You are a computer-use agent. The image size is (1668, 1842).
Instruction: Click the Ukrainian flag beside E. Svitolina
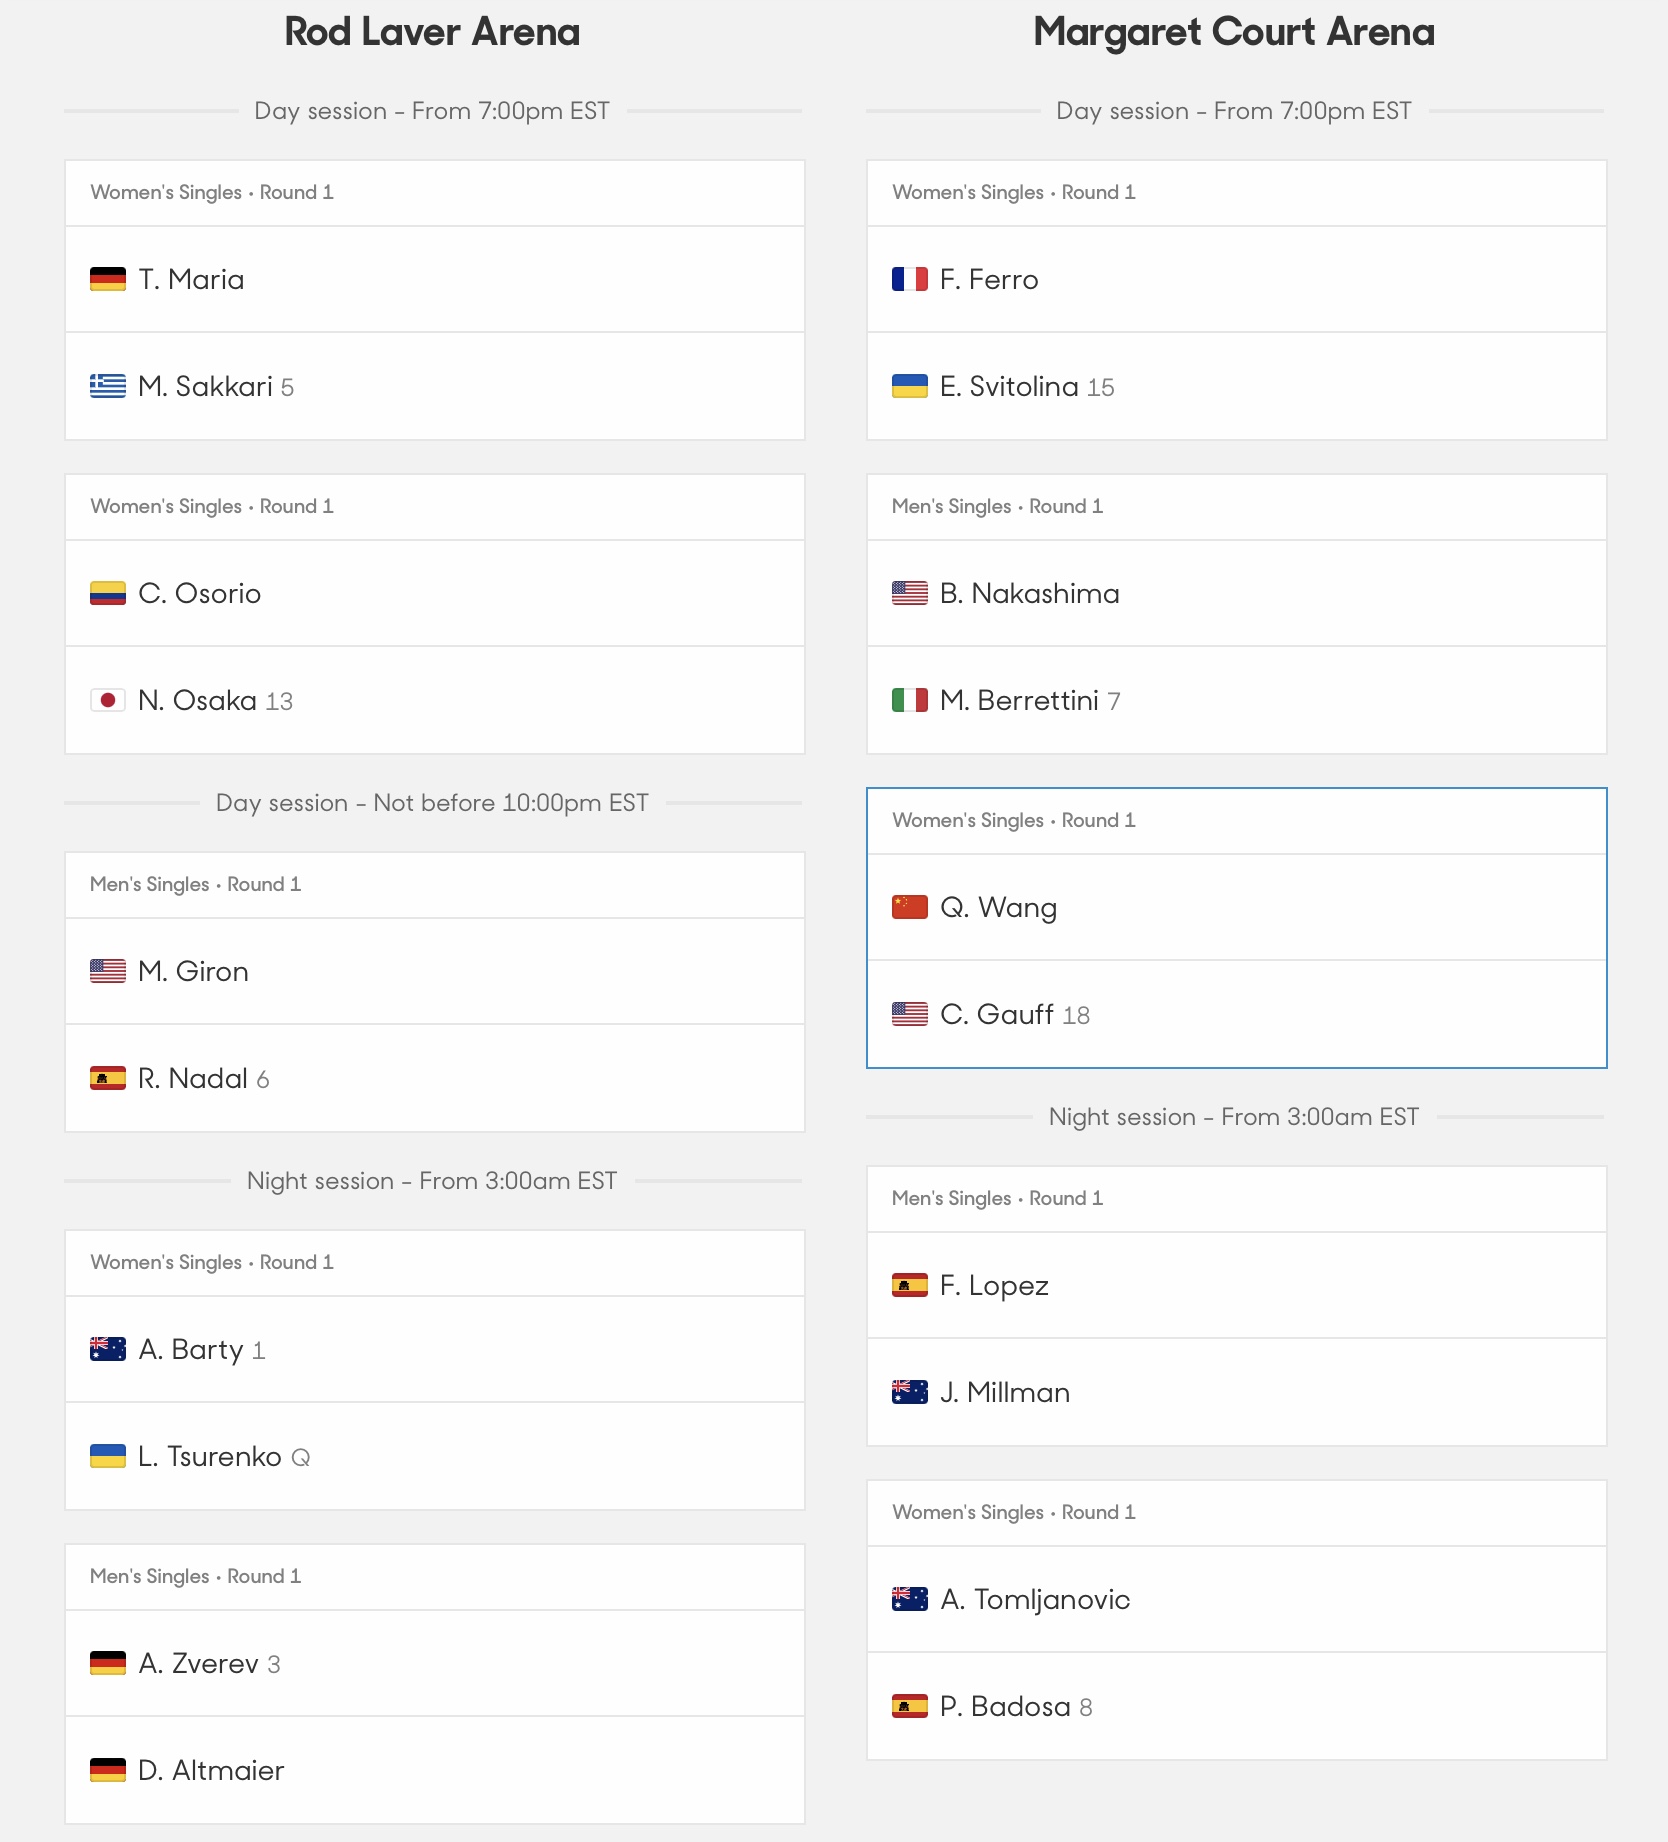pos(910,386)
